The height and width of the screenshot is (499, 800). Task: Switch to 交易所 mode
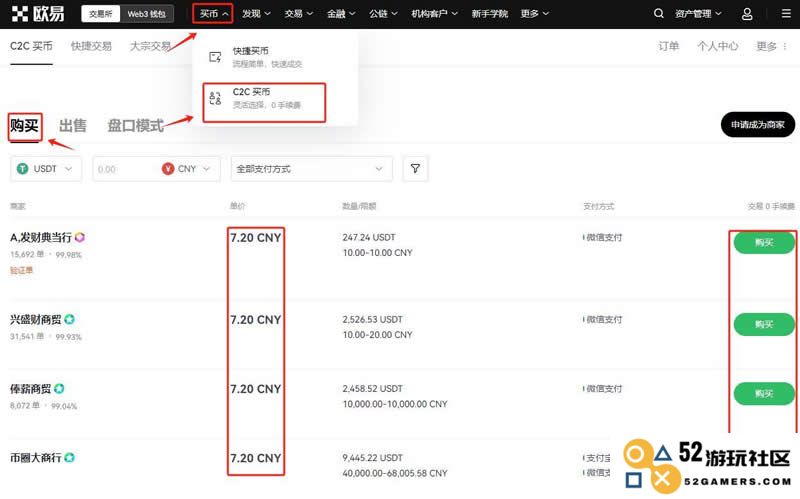point(101,14)
